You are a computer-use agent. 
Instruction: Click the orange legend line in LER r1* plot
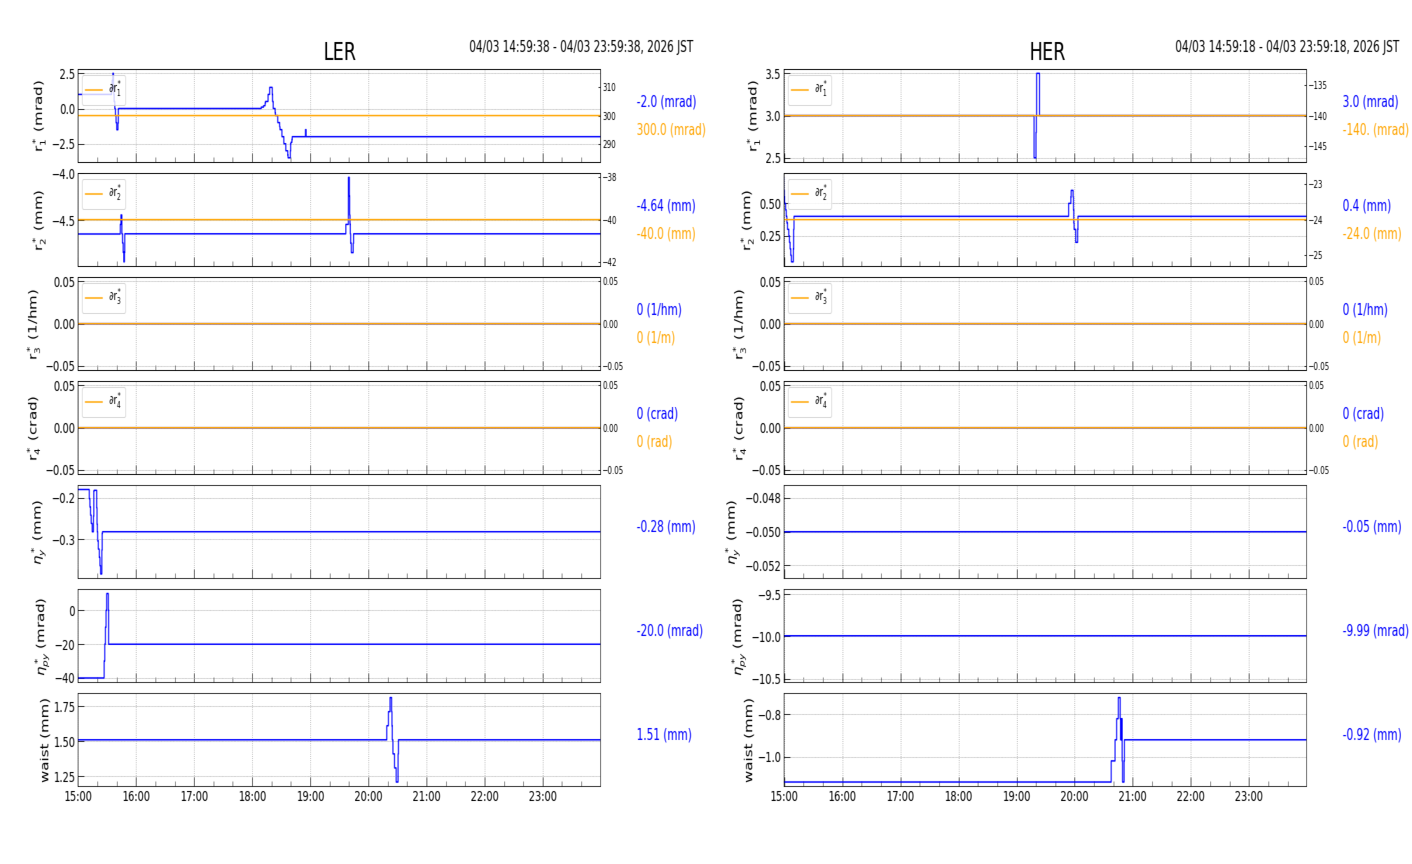click(x=94, y=90)
